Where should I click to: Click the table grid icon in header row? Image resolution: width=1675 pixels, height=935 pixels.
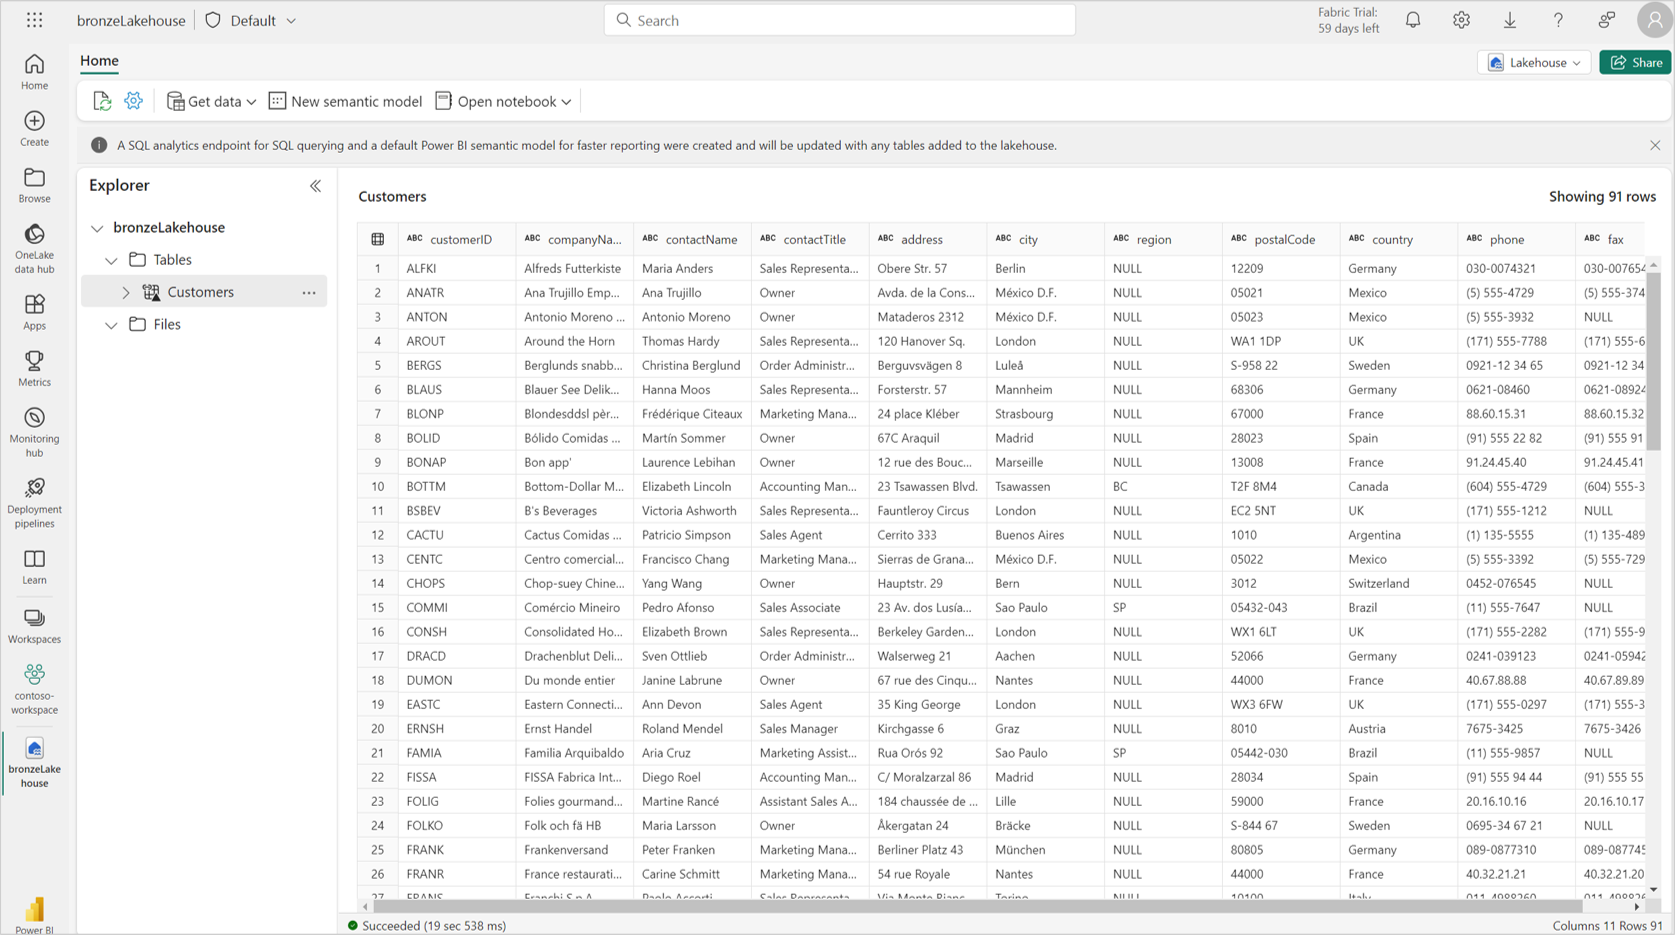[x=377, y=239]
